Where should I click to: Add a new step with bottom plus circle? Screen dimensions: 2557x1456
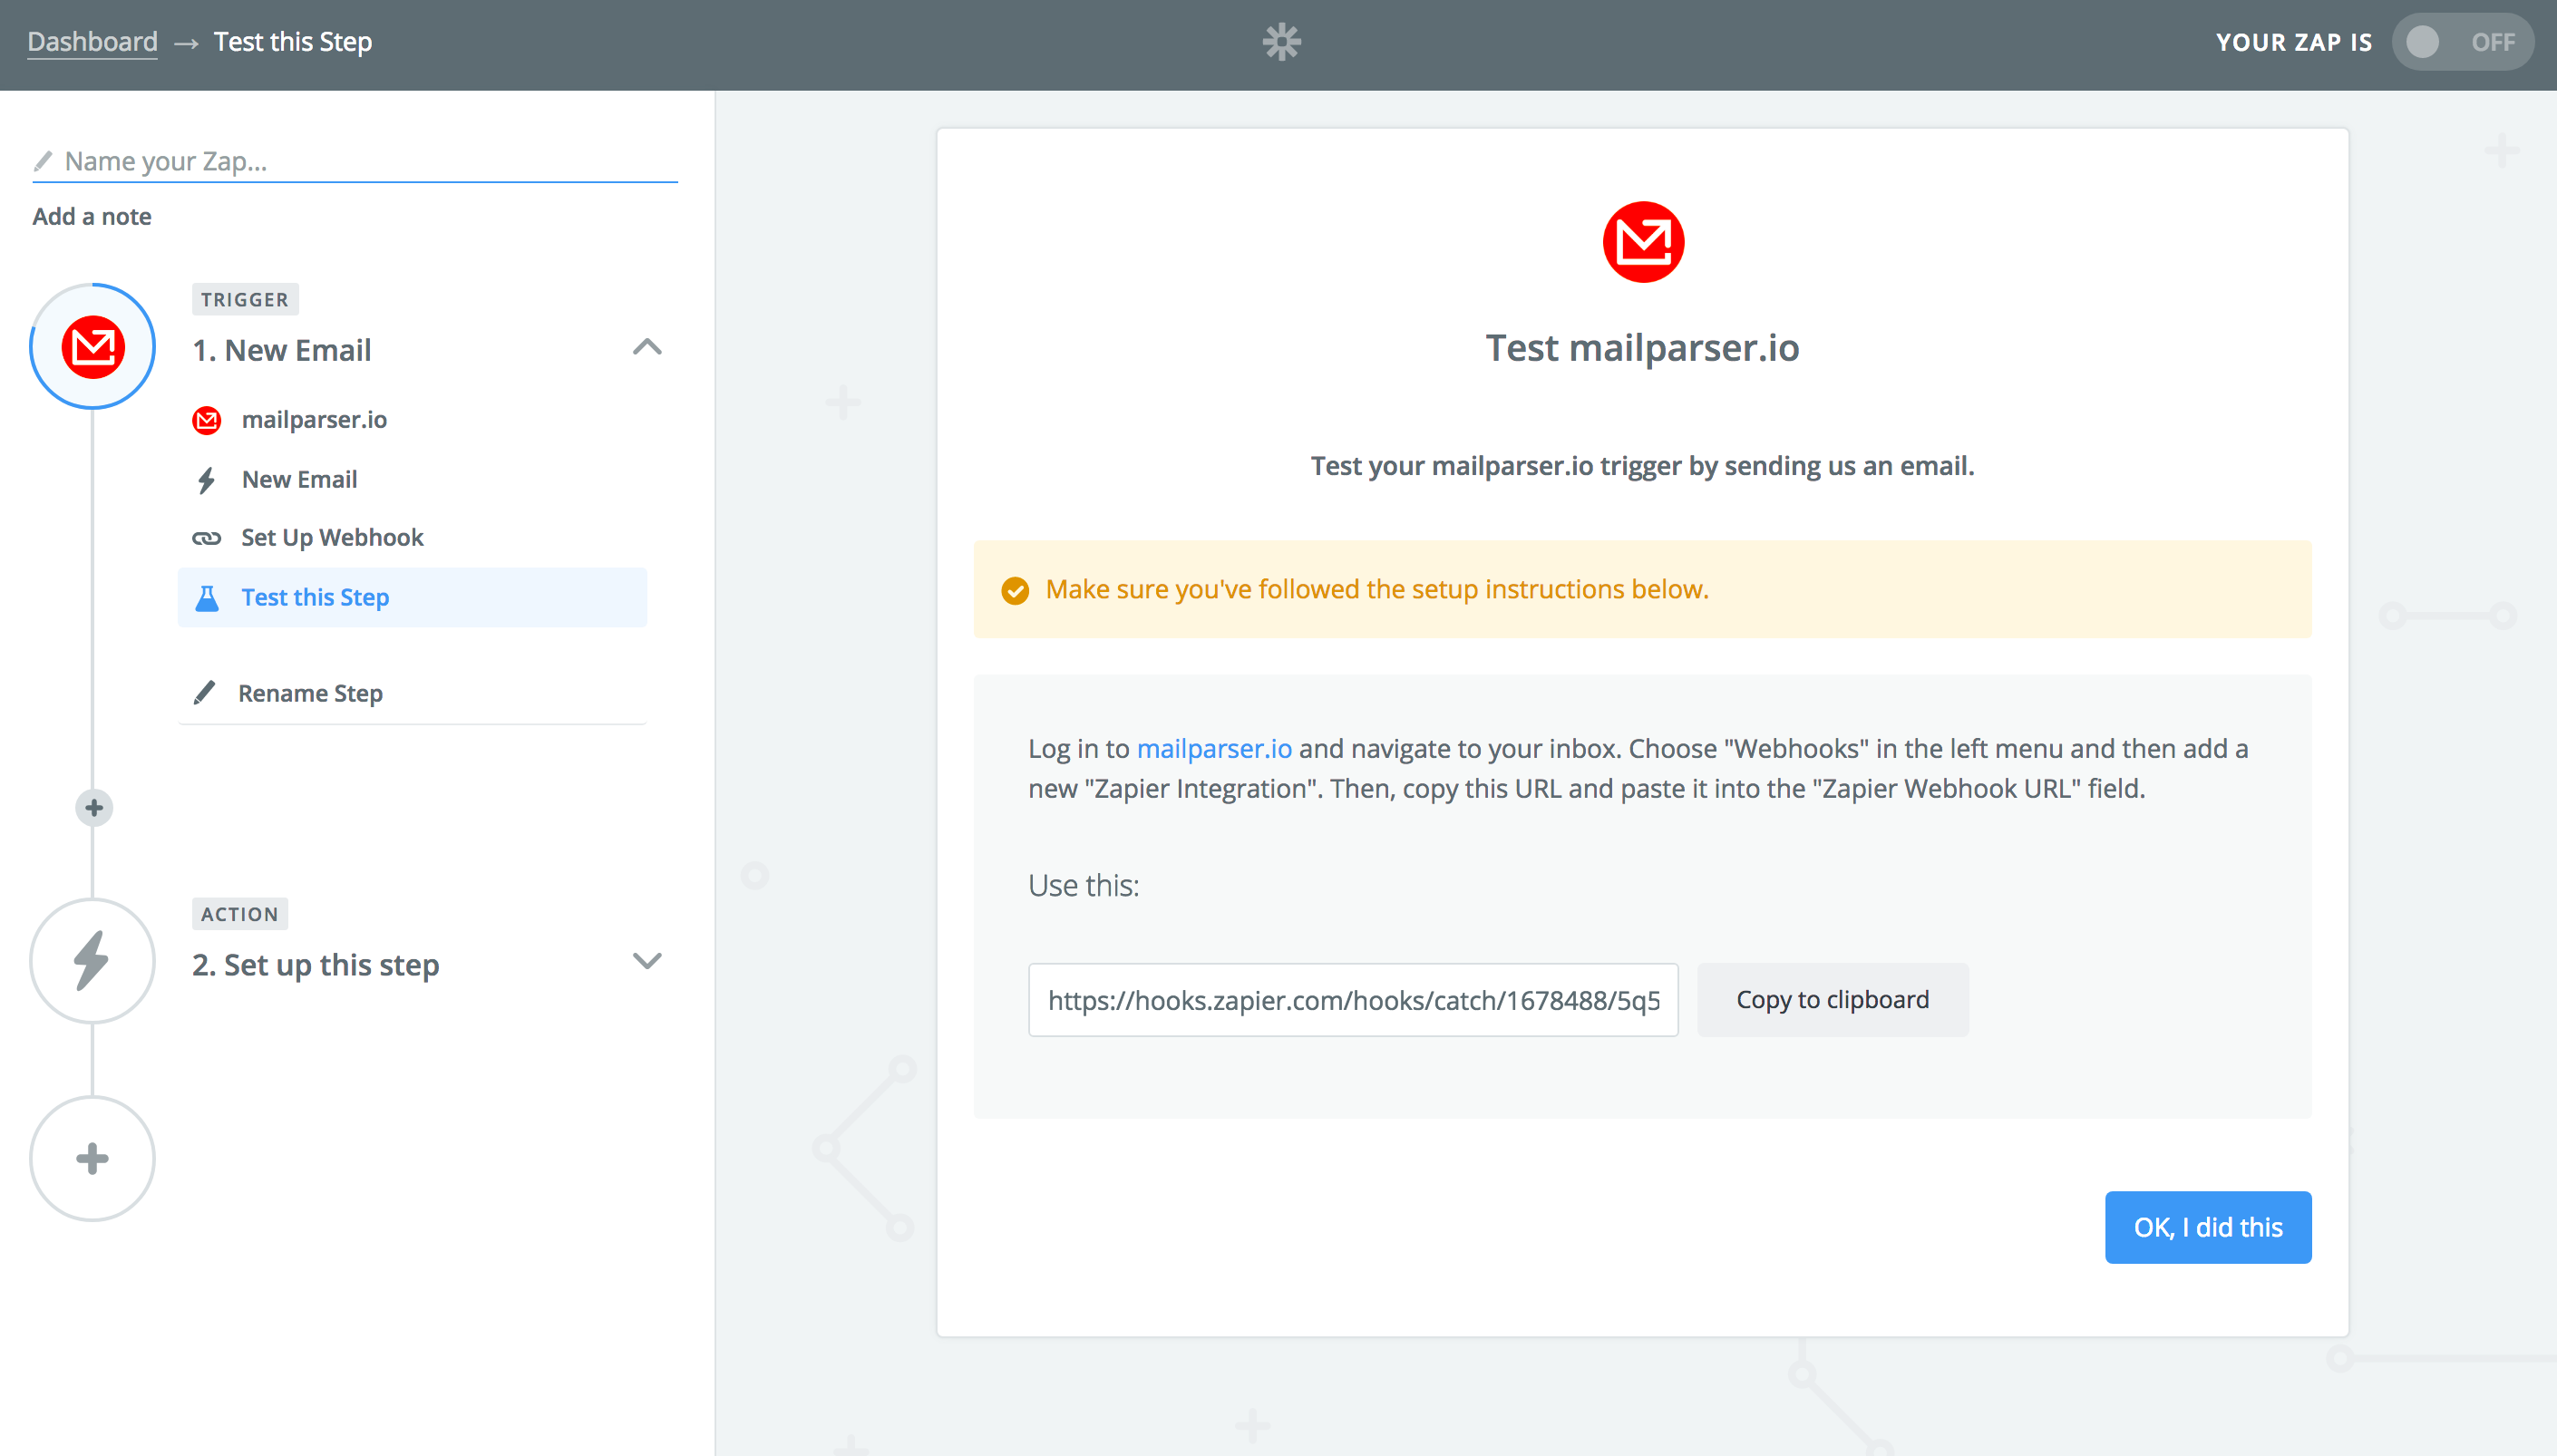coord(93,1158)
